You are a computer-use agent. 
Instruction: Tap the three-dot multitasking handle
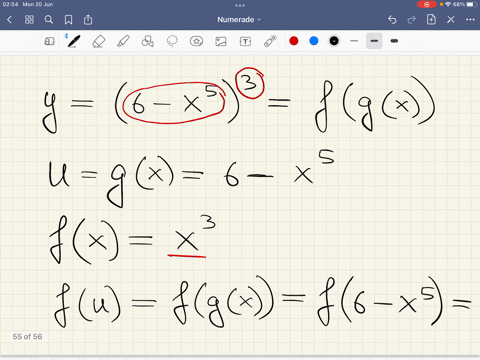[240, 5]
